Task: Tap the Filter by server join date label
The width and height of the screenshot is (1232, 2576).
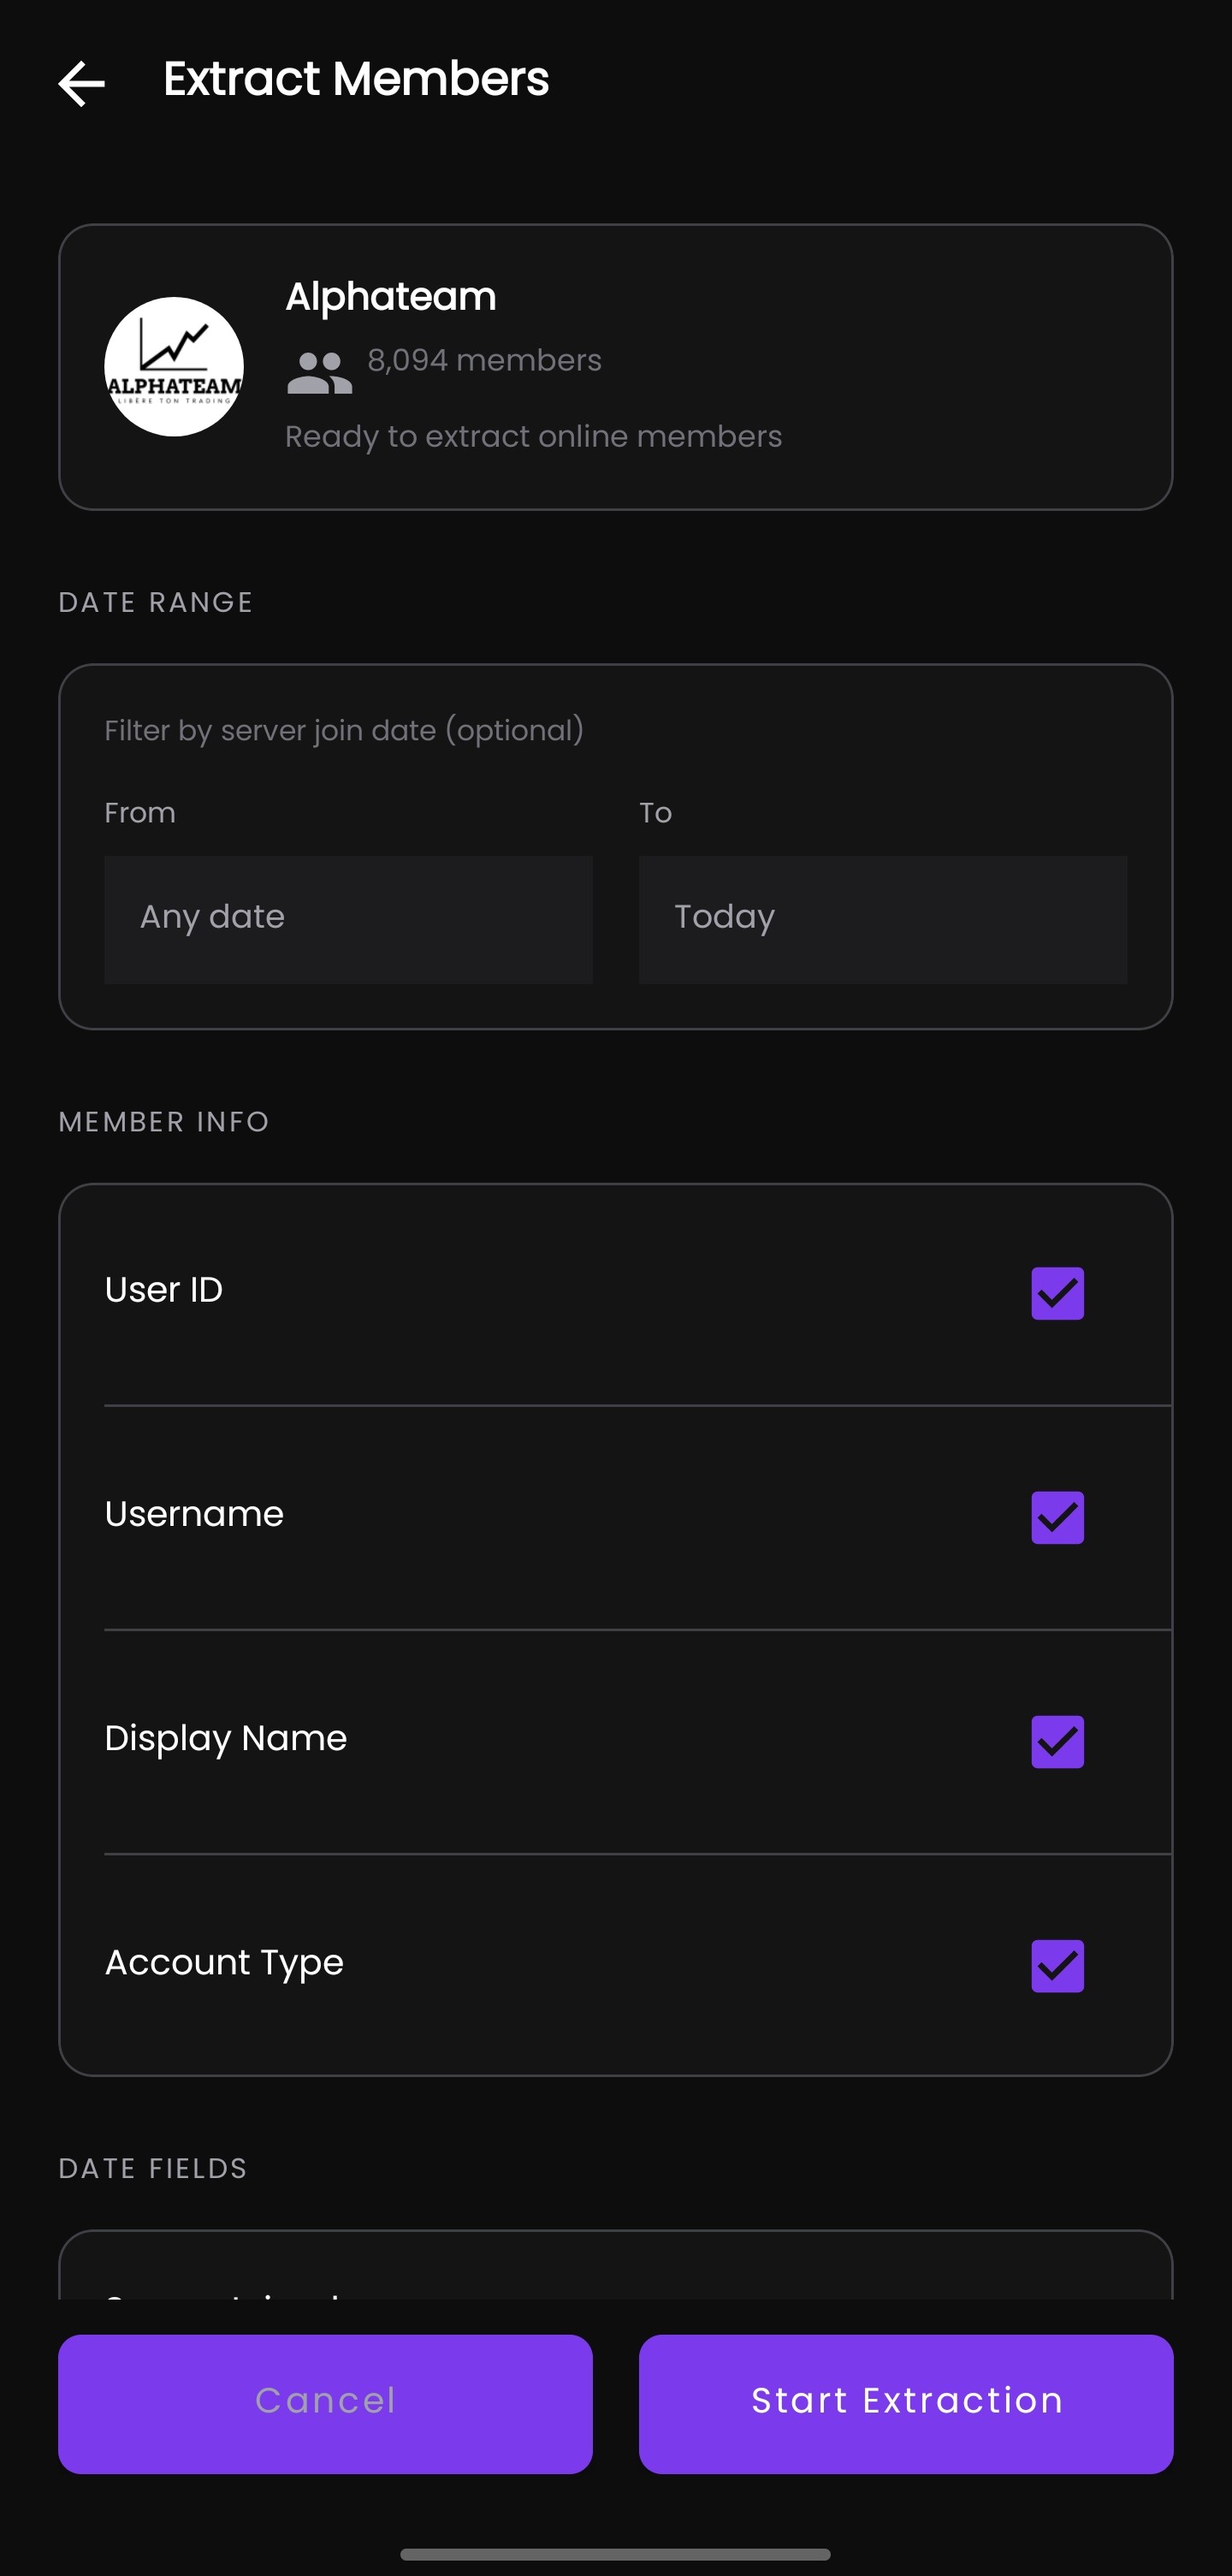Action: 343,730
